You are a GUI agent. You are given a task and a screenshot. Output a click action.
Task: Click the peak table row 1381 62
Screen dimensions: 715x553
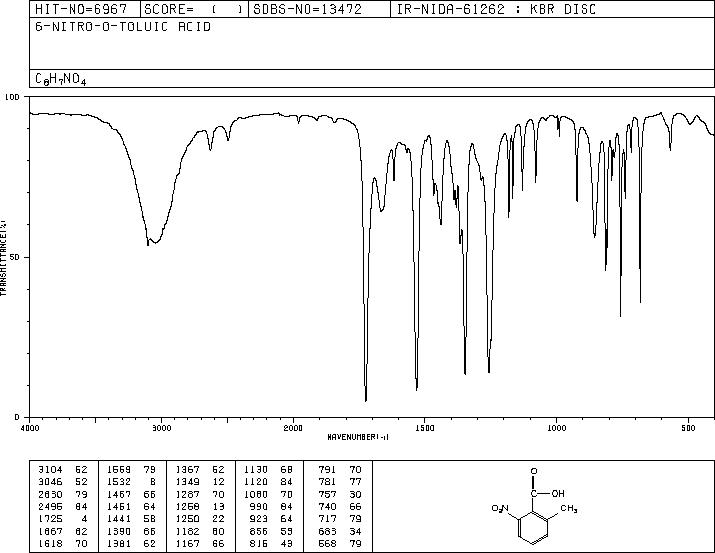[131, 544]
